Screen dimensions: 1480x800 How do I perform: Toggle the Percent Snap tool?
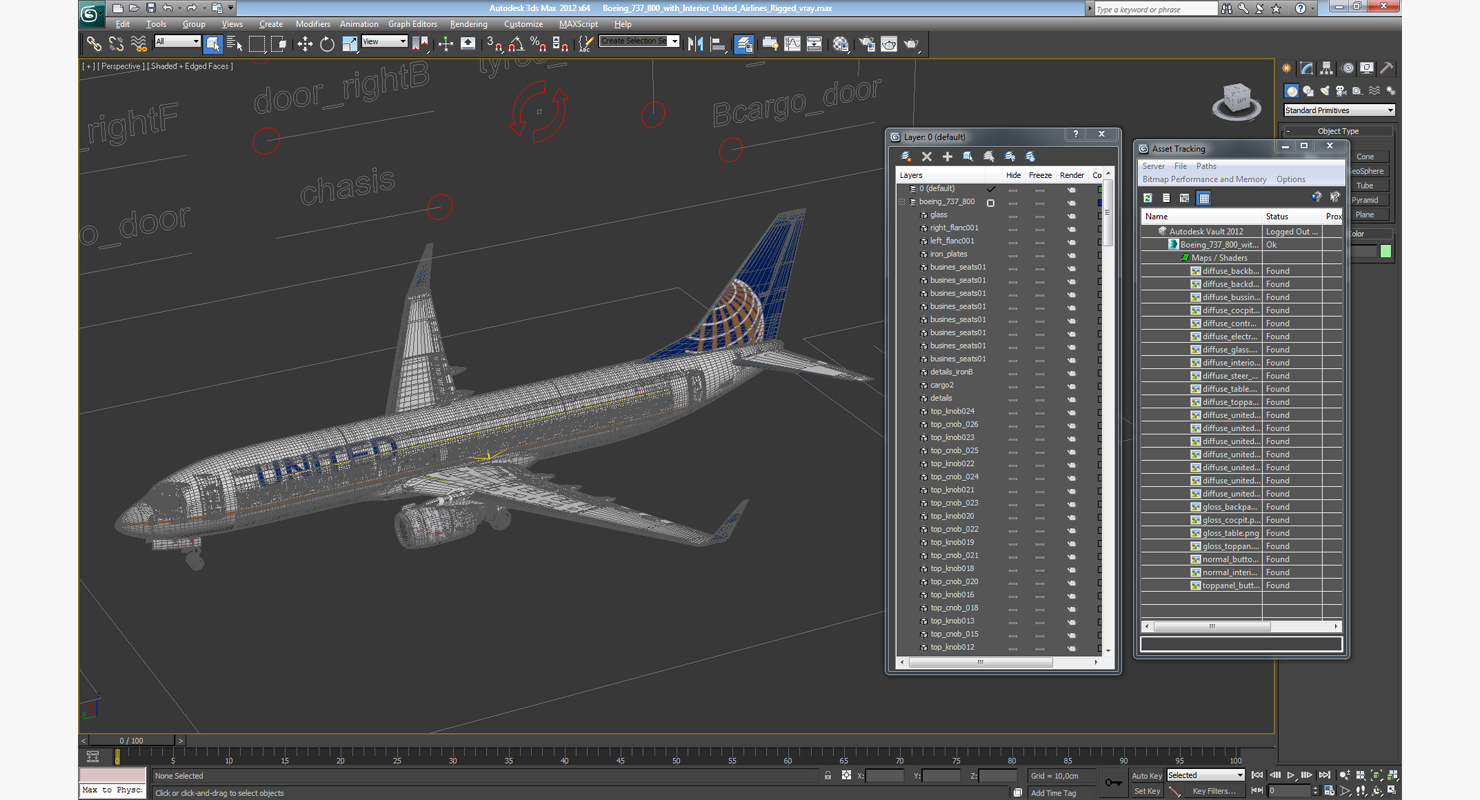point(538,44)
